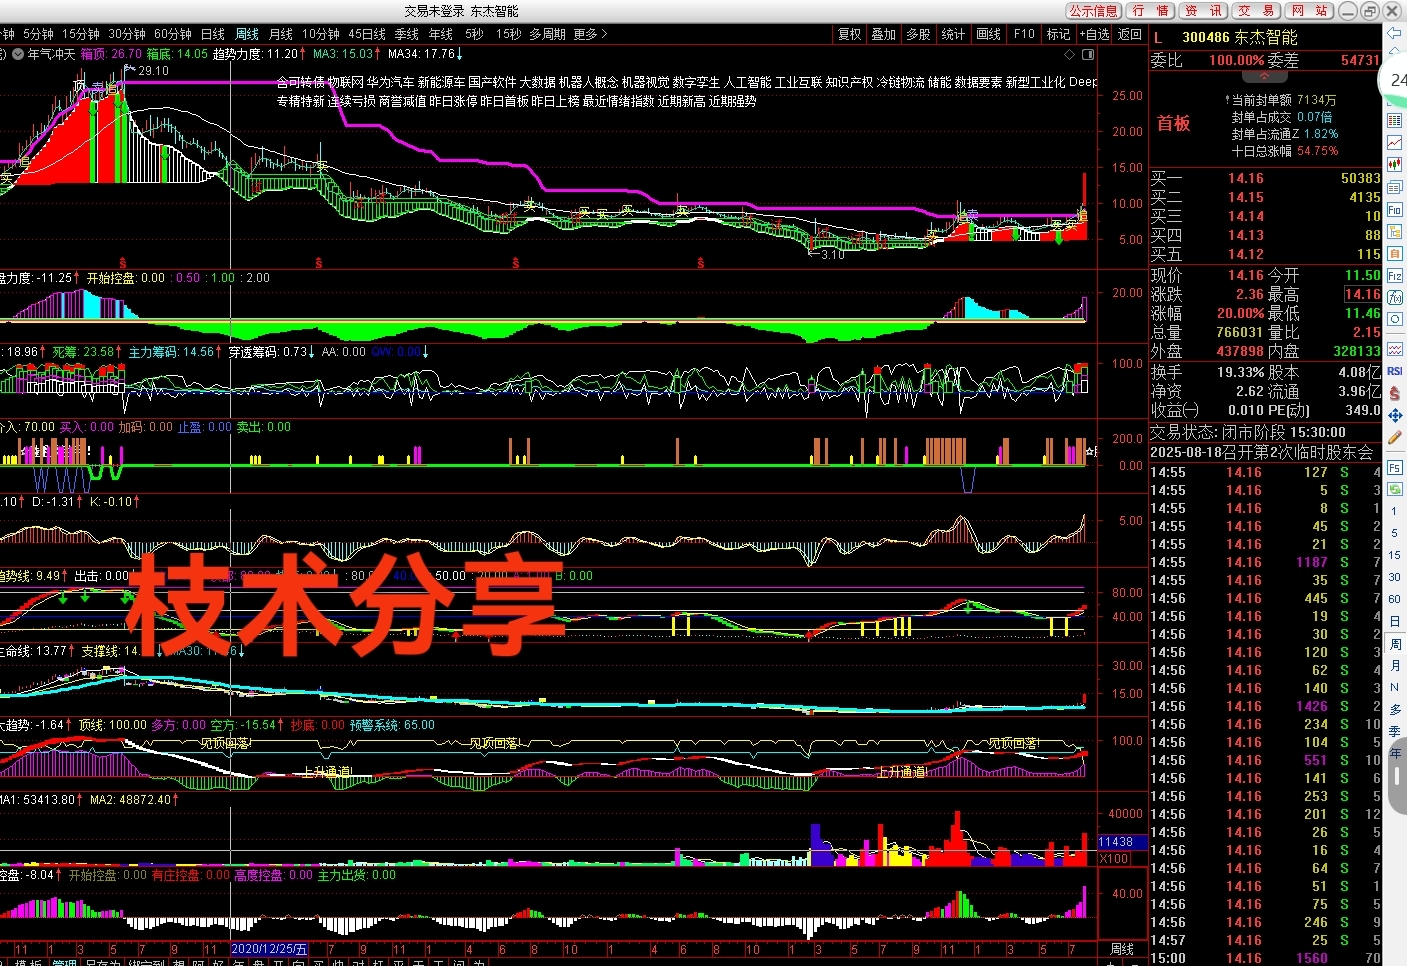1407x966 pixels.
Task: Click the FS sidebar icon
Action: pyautogui.click(x=1394, y=467)
